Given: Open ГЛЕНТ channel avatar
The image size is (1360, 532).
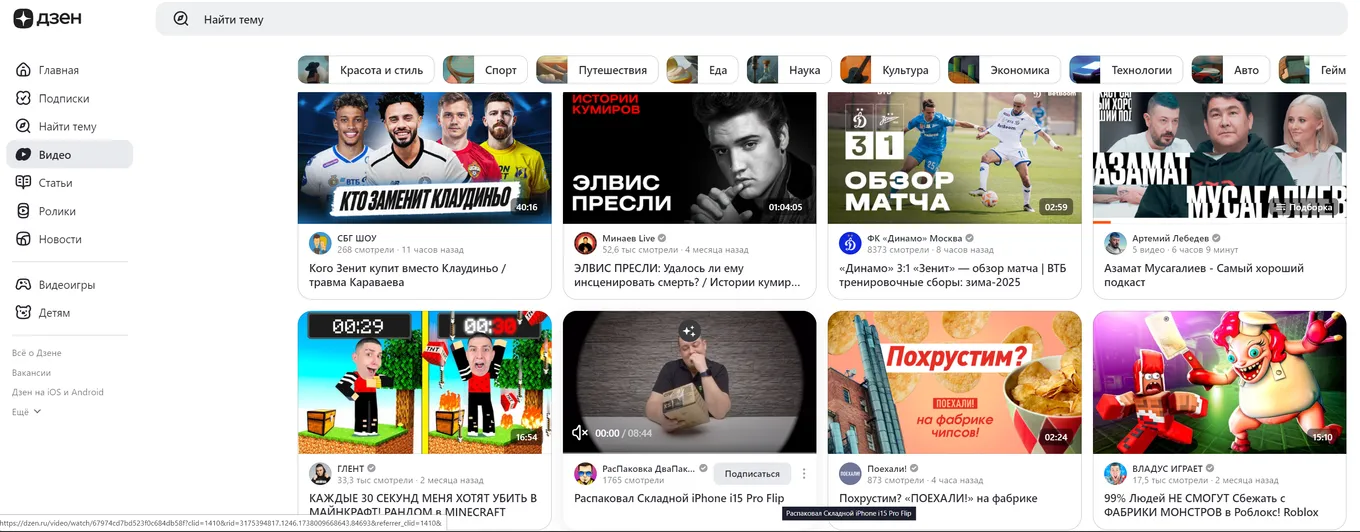Looking at the screenshot, I should tap(320, 474).
